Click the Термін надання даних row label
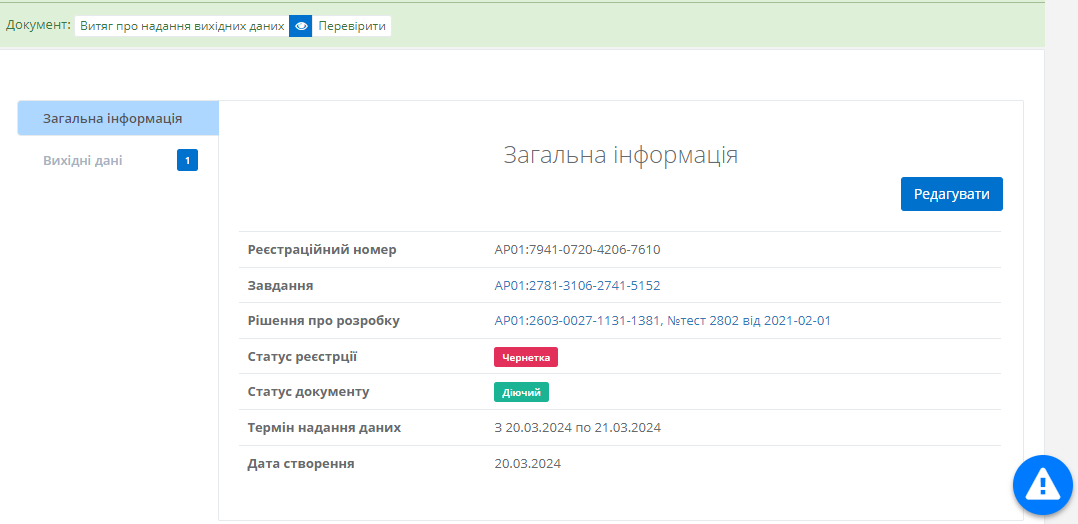 pos(324,427)
